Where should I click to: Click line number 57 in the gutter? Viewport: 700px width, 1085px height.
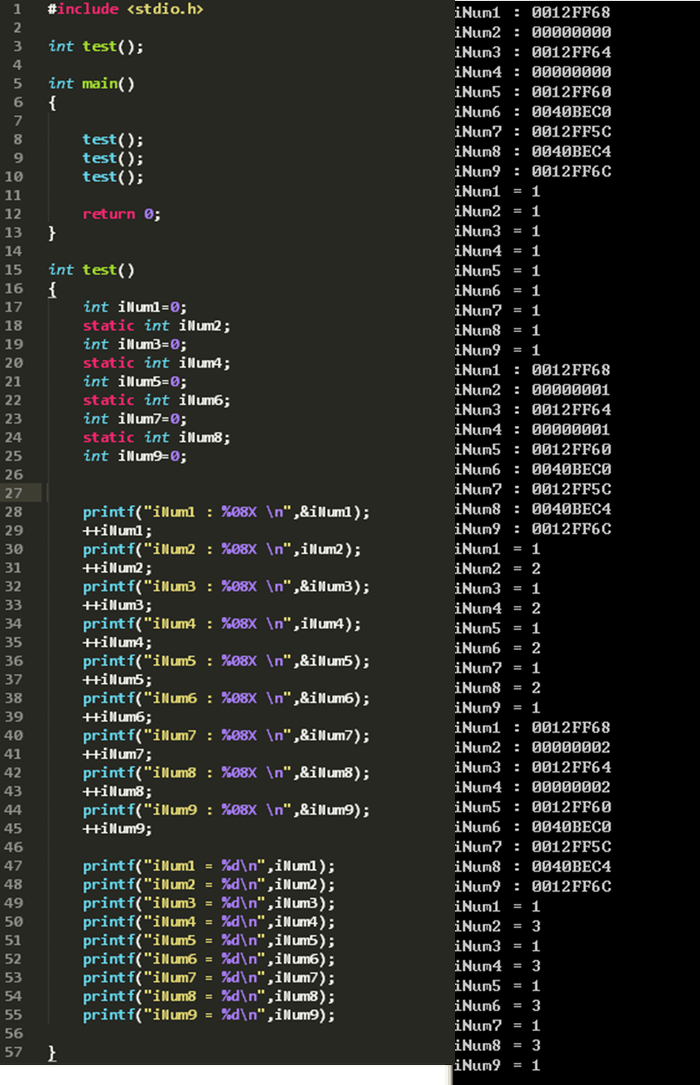(x=14, y=1052)
